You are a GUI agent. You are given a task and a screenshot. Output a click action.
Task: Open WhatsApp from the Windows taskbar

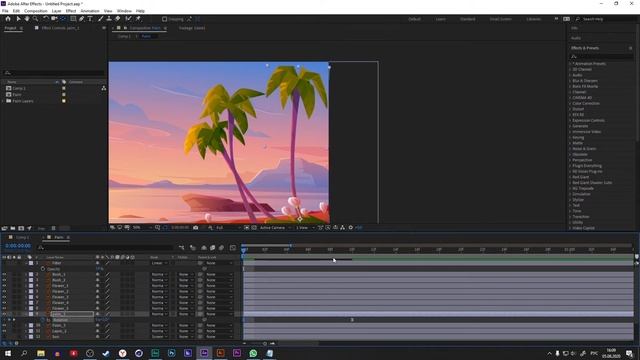pyautogui.click(x=253, y=353)
